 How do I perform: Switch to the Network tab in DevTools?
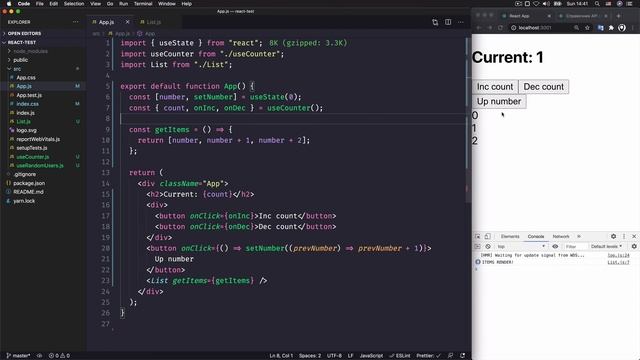coord(560,237)
